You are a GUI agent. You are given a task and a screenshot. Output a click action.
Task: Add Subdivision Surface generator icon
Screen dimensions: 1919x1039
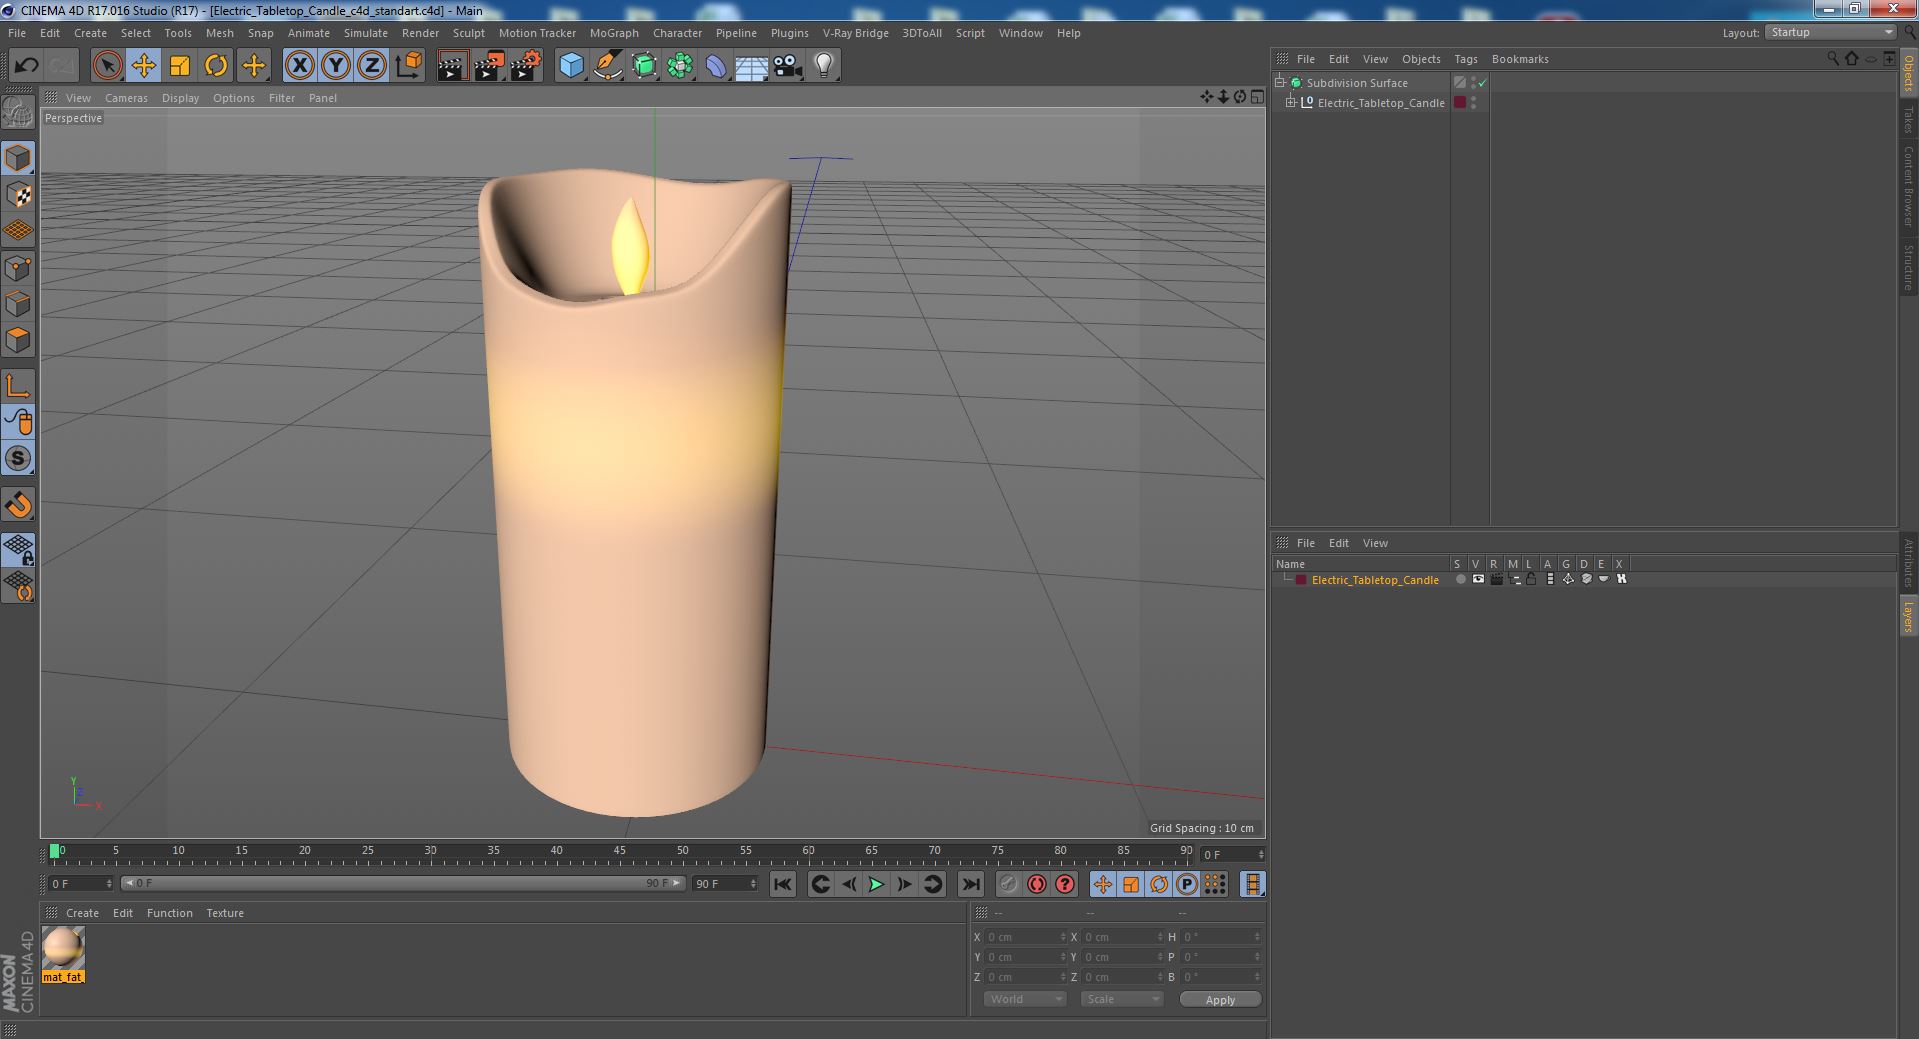pyautogui.click(x=644, y=66)
